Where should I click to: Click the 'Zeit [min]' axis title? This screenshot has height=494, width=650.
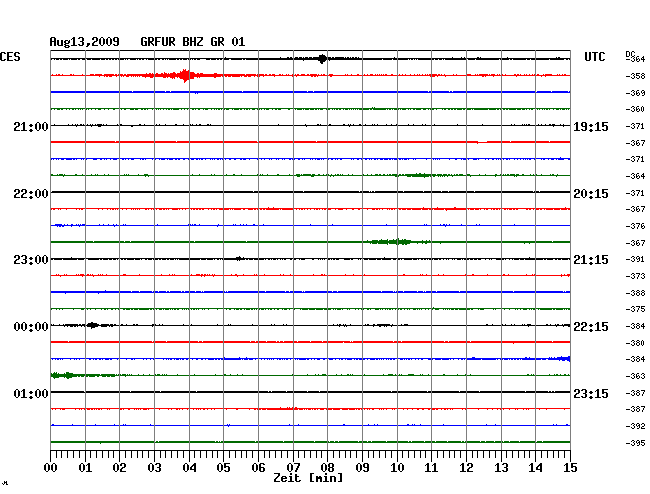pos(308,478)
